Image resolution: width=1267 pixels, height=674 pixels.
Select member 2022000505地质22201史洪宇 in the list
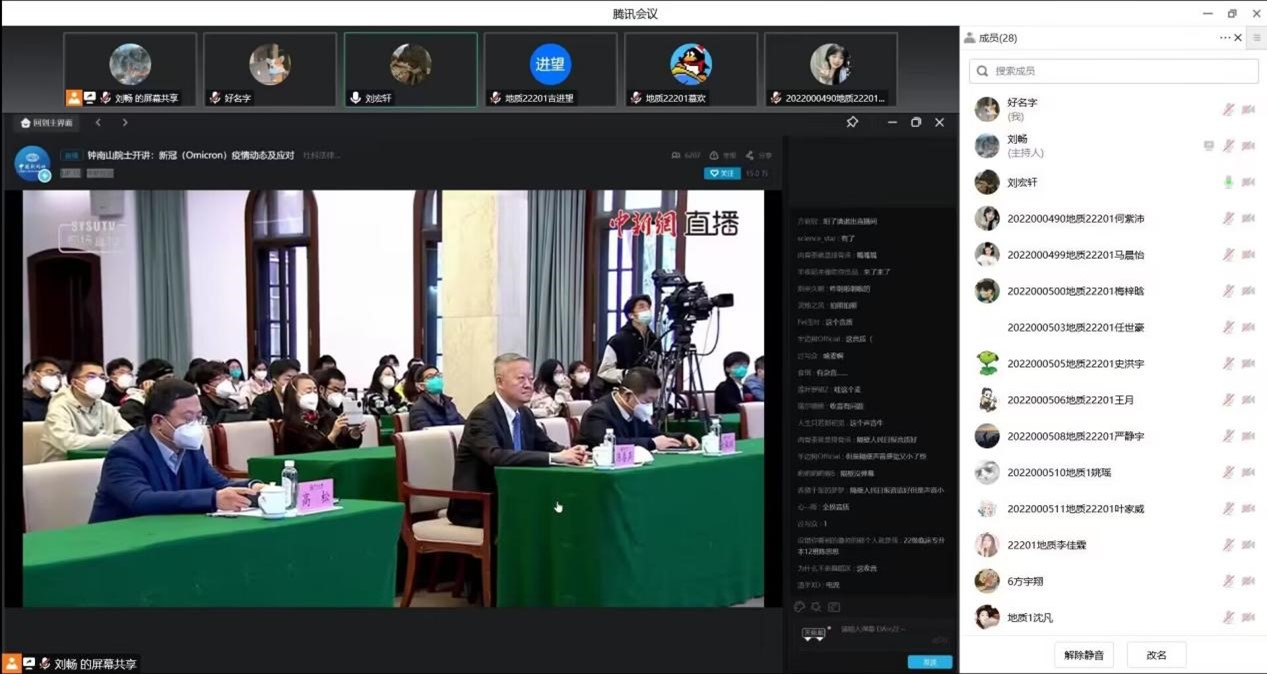tap(1075, 364)
